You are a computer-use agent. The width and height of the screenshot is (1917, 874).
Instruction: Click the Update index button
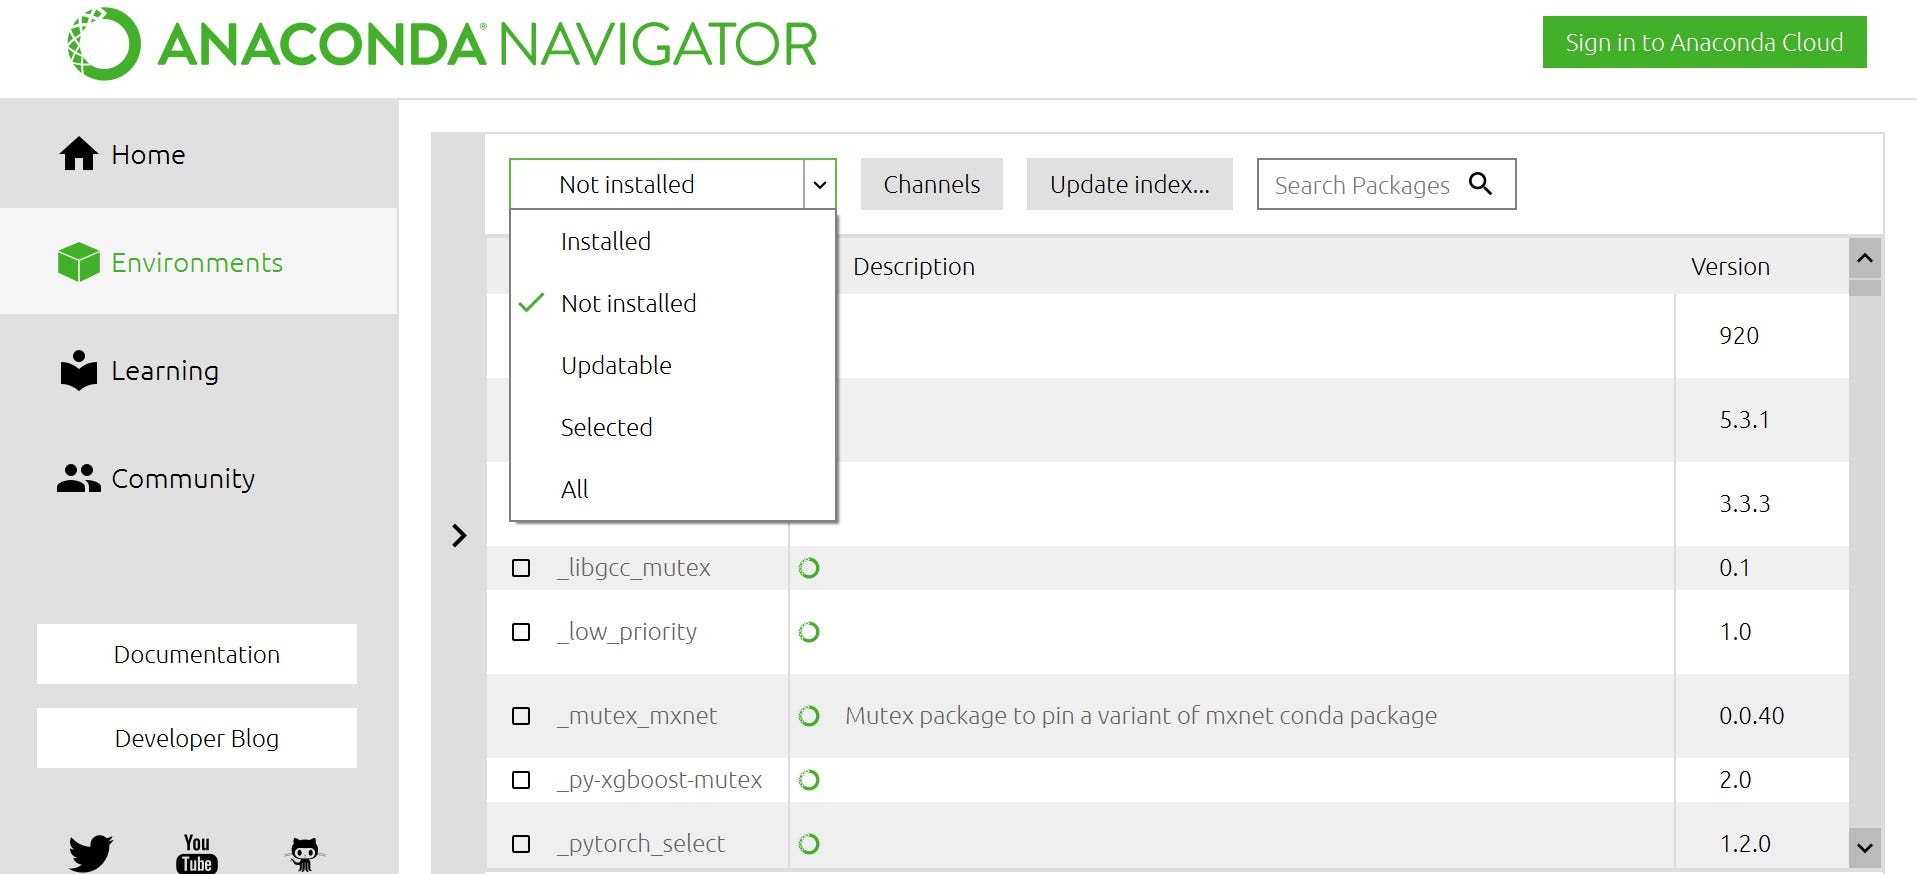point(1130,184)
